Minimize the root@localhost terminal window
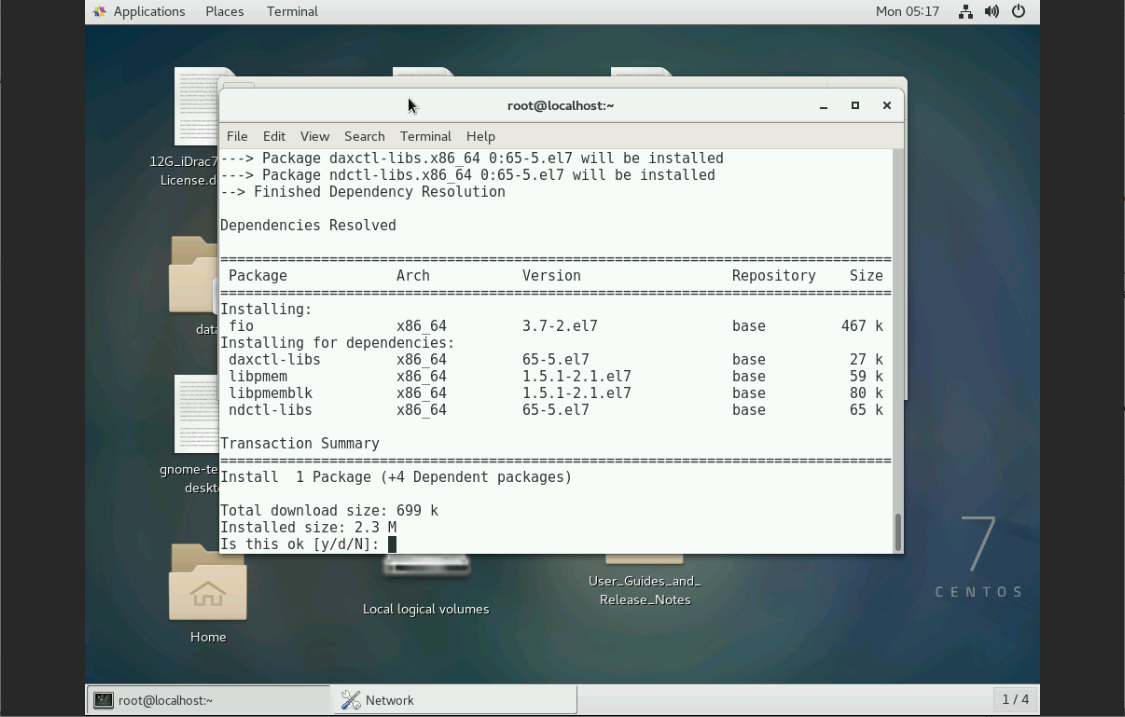The width and height of the screenshot is (1125, 717). click(824, 106)
